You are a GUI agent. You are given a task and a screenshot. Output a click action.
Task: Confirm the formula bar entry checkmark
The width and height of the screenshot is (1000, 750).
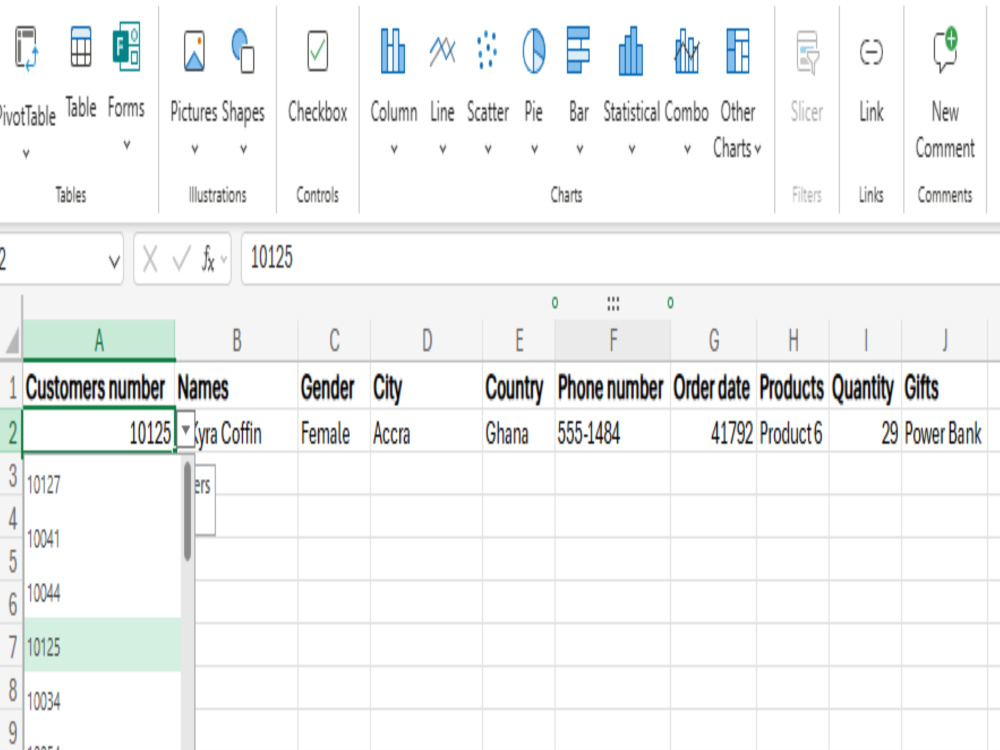click(181, 259)
